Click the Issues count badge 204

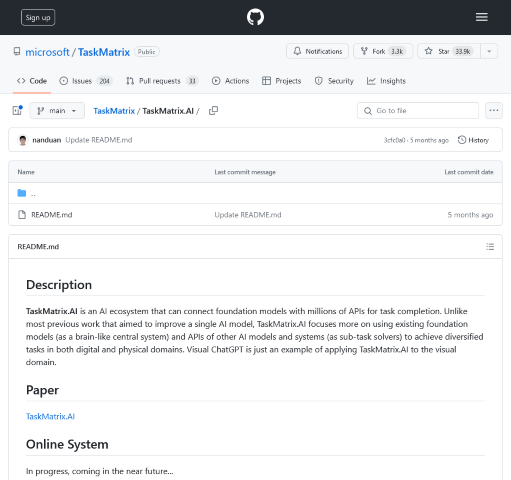(104, 81)
